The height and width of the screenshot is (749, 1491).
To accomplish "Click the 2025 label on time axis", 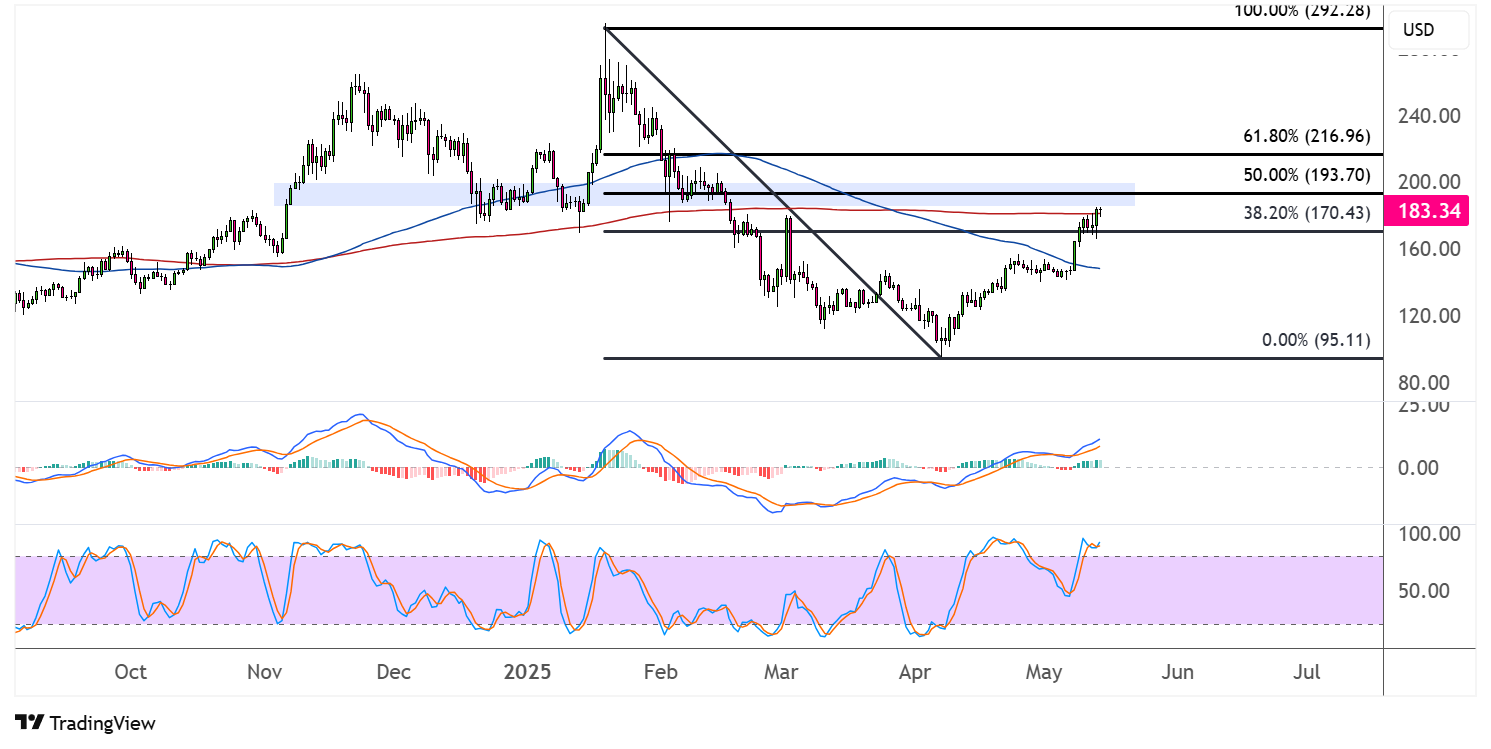I will coord(529,672).
